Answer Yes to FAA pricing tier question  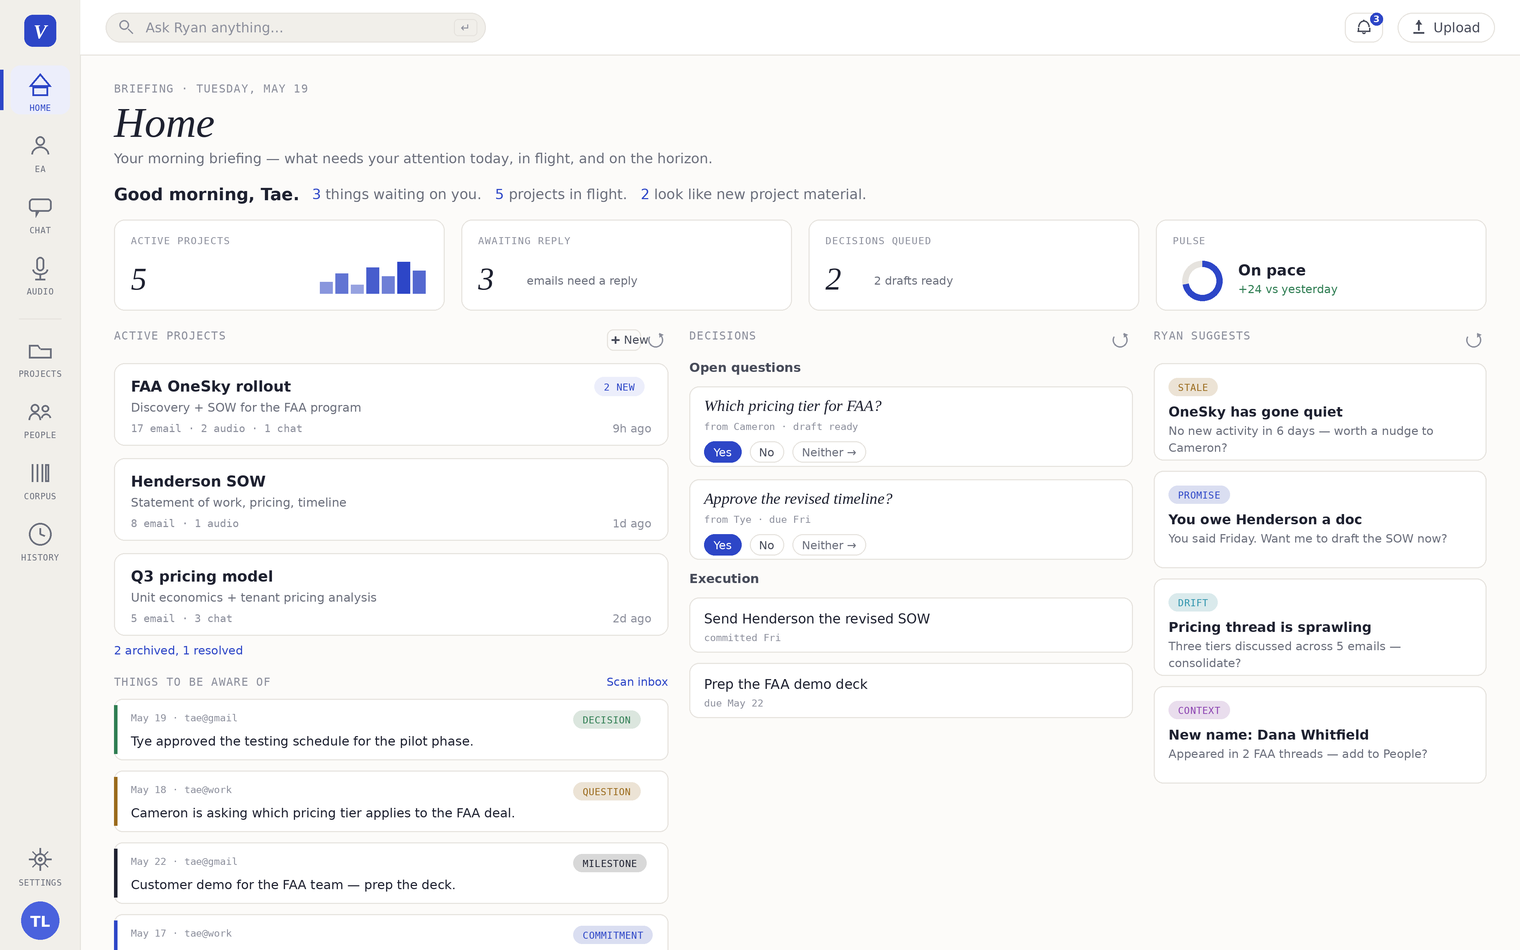(722, 452)
